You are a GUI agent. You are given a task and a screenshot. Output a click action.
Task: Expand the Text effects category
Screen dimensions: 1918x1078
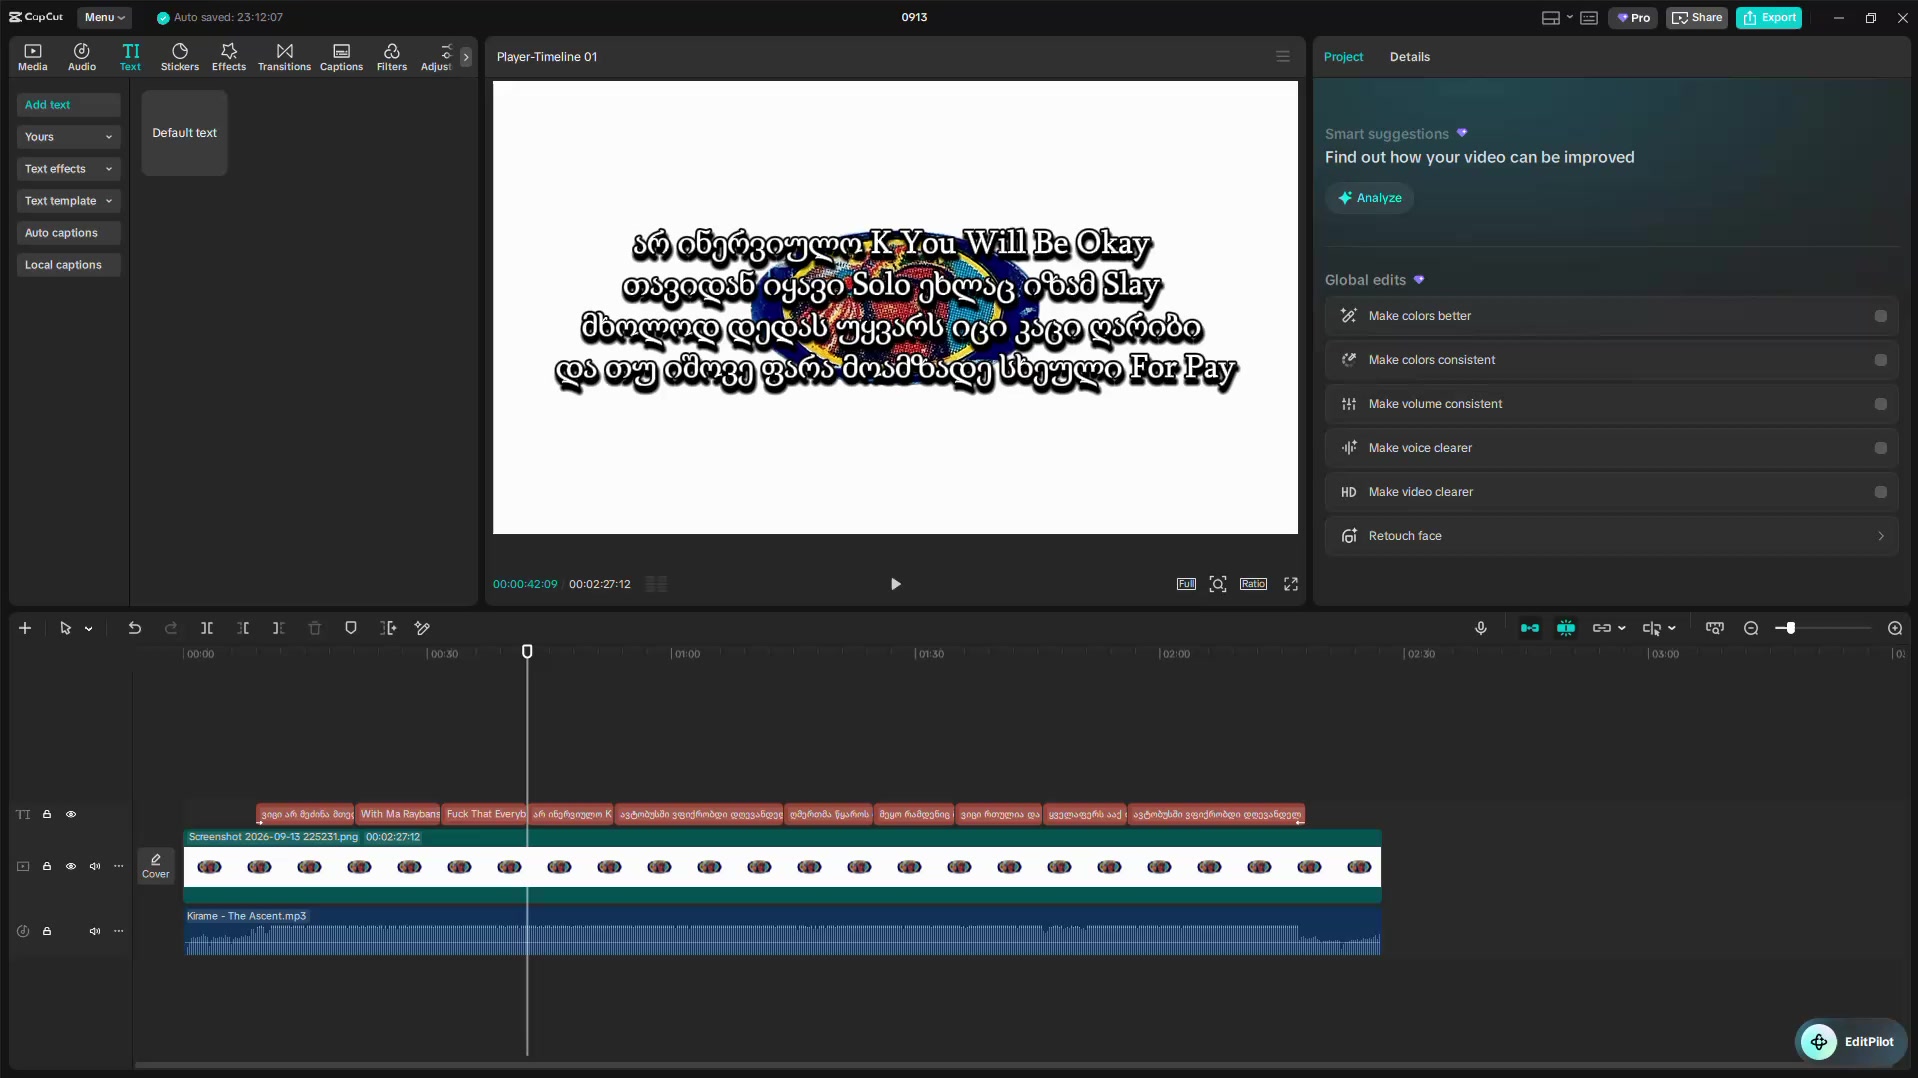click(x=68, y=169)
